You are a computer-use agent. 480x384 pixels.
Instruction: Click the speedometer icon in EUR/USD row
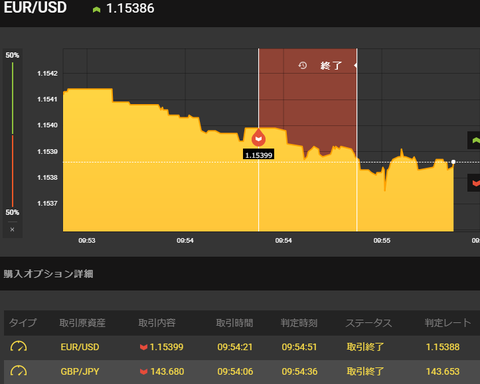click(x=19, y=347)
